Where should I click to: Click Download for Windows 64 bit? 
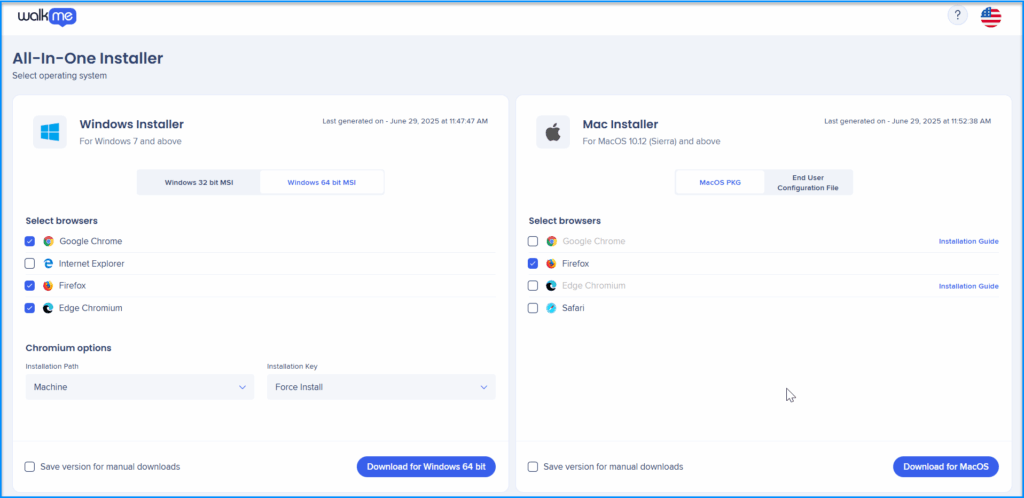(x=426, y=467)
